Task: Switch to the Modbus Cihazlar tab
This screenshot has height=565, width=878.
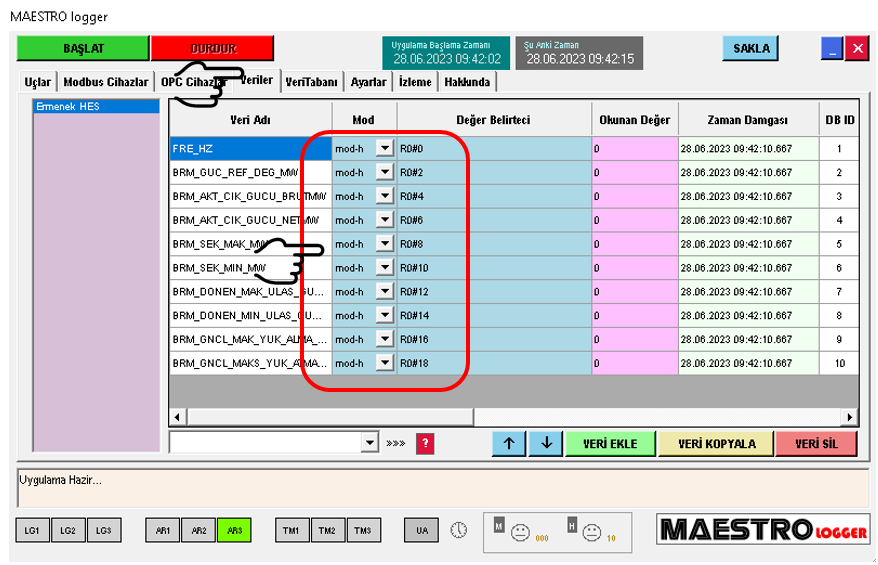Action: (x=106, y=82)
